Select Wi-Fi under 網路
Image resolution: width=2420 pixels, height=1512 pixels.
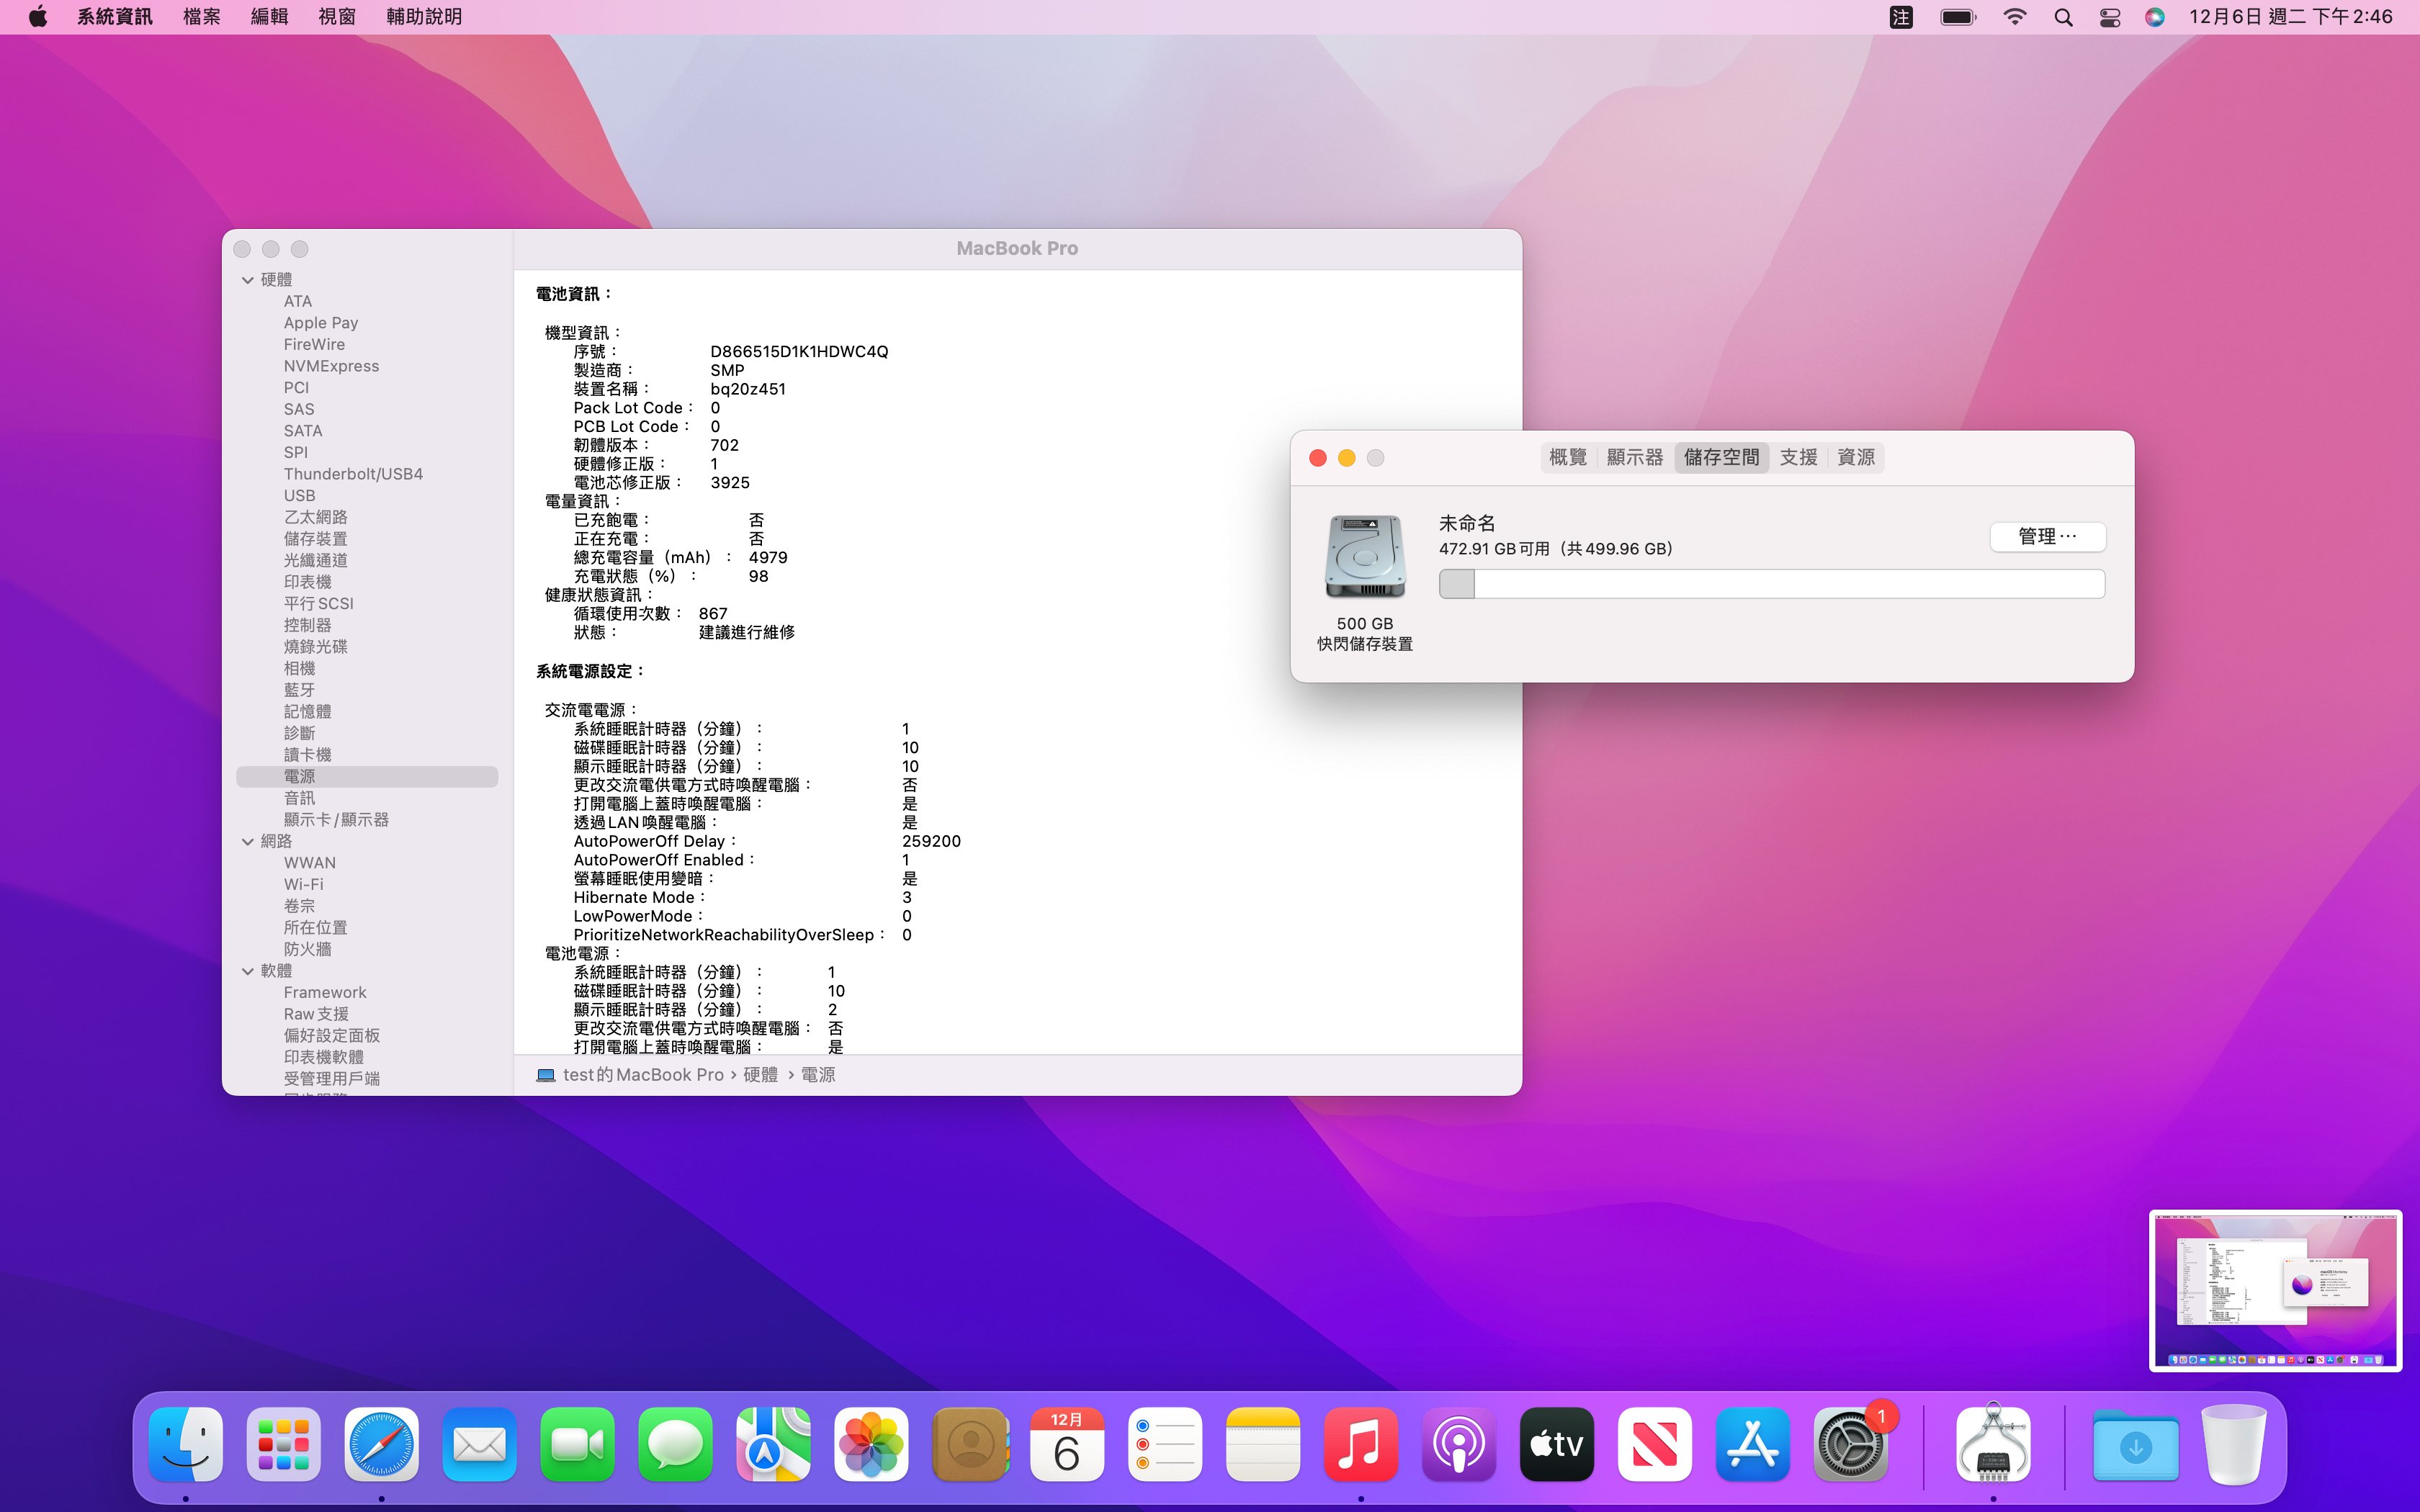[x=303, y=884]
